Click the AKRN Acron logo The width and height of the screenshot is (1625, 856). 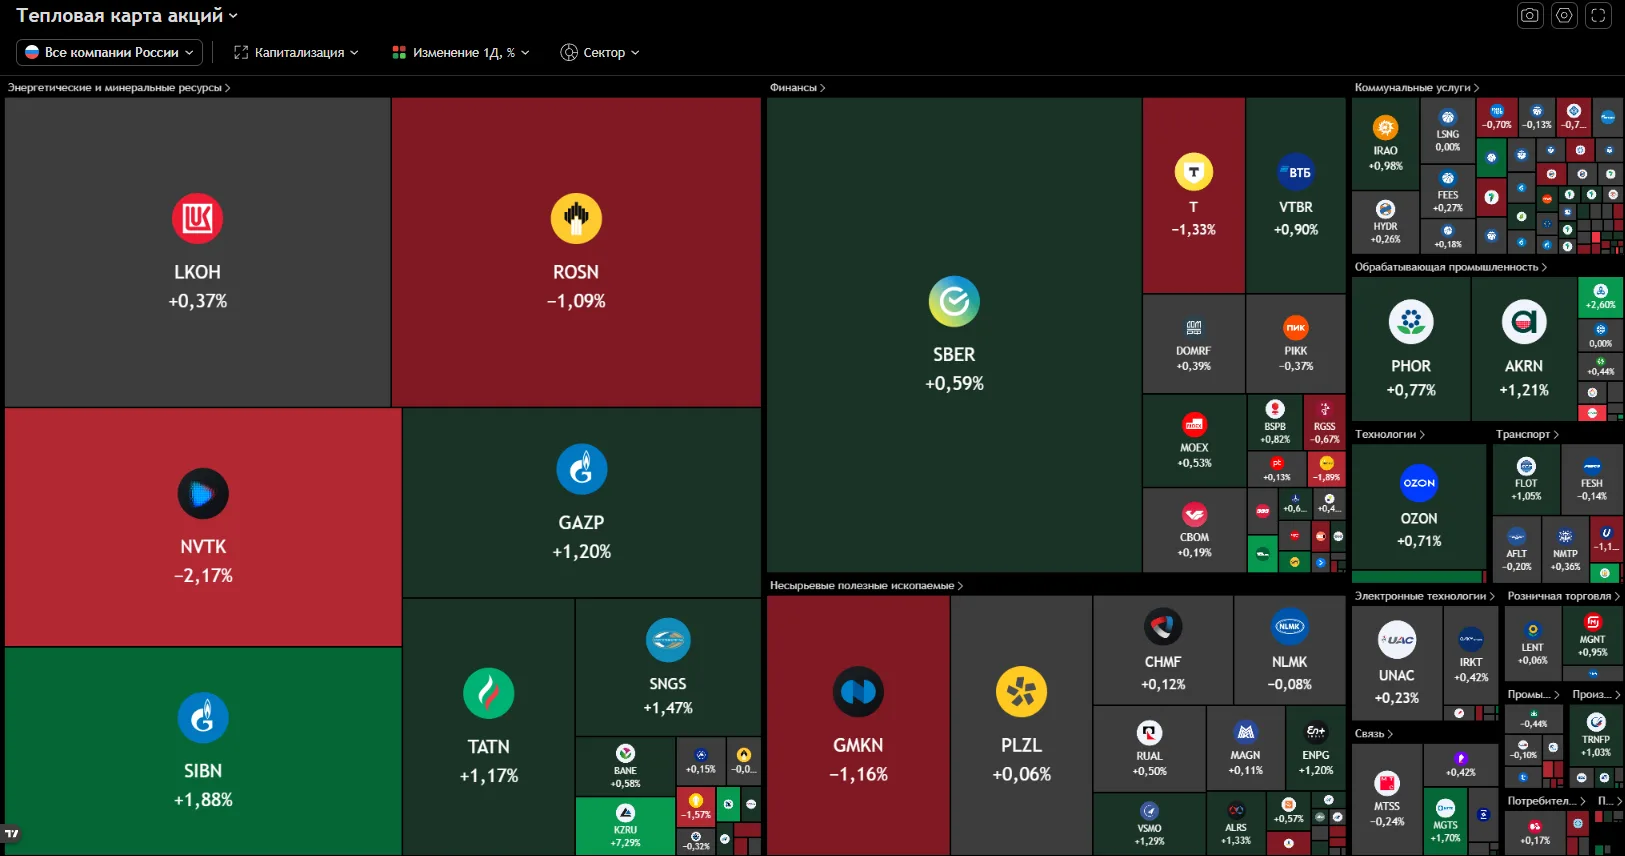click(x=1524, y=321)
